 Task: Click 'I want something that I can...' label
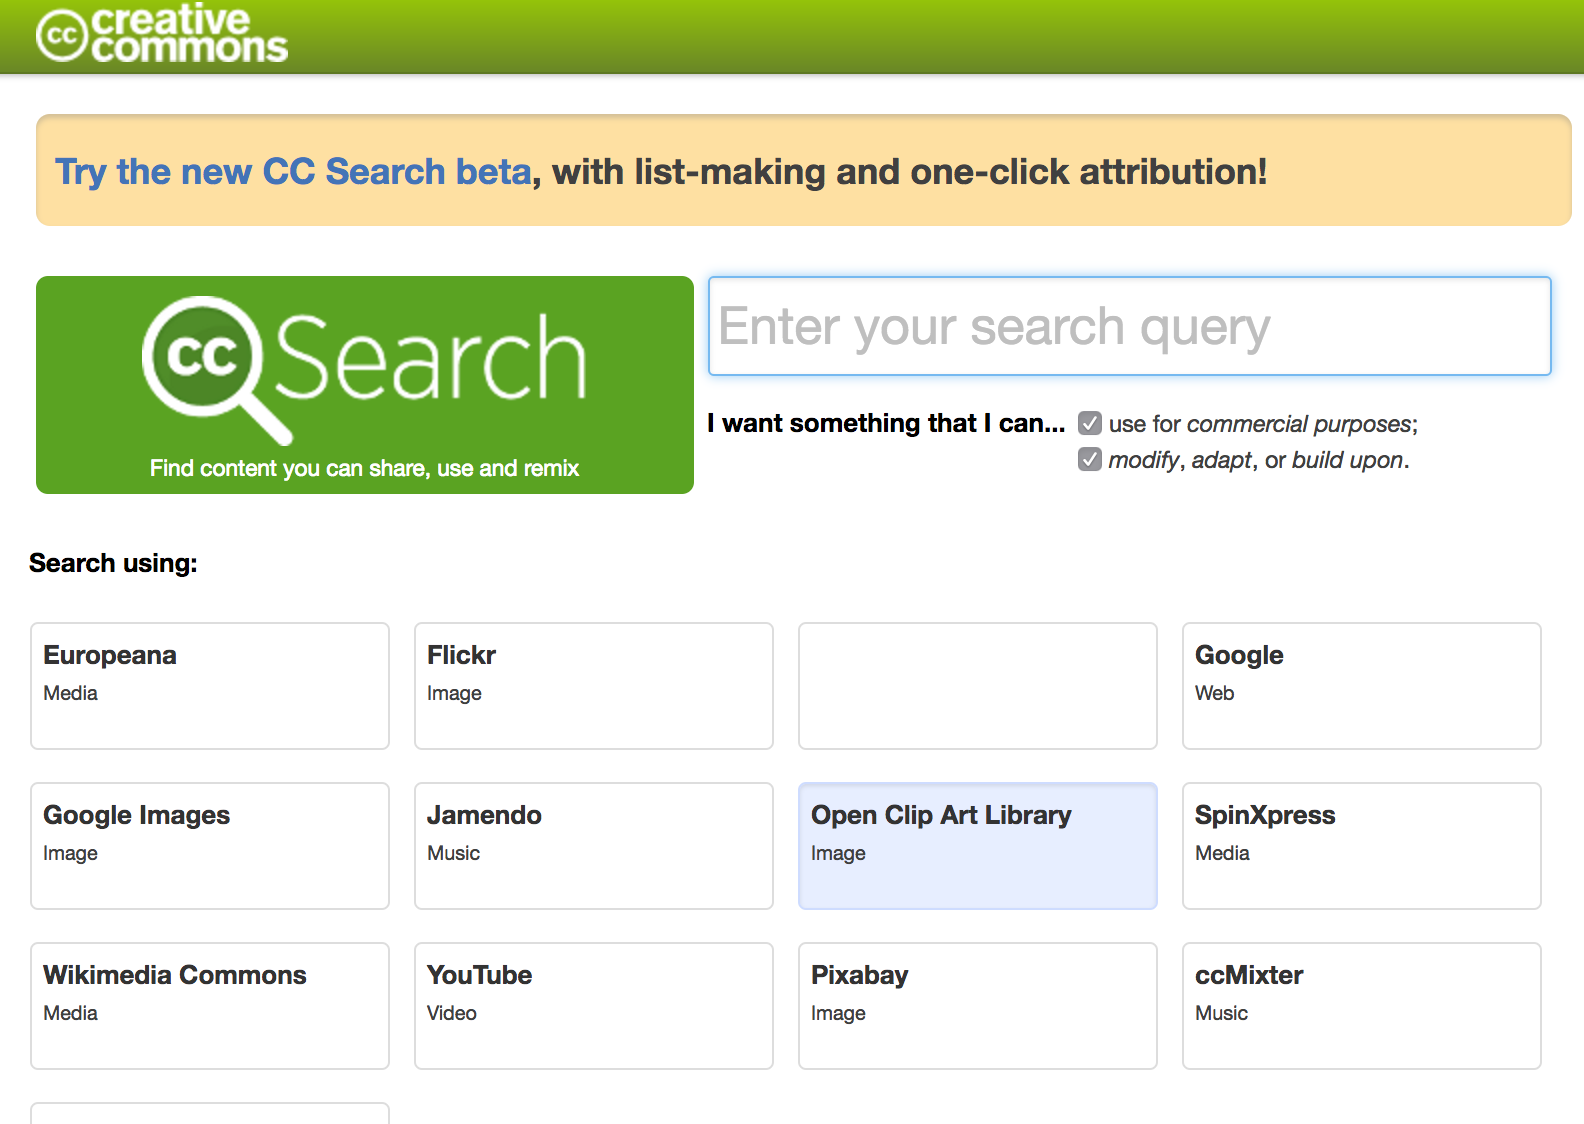coord(886,423)
